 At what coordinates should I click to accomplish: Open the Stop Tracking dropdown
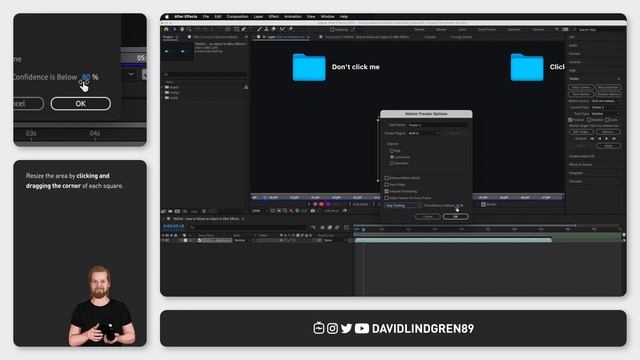click(403, 205)
